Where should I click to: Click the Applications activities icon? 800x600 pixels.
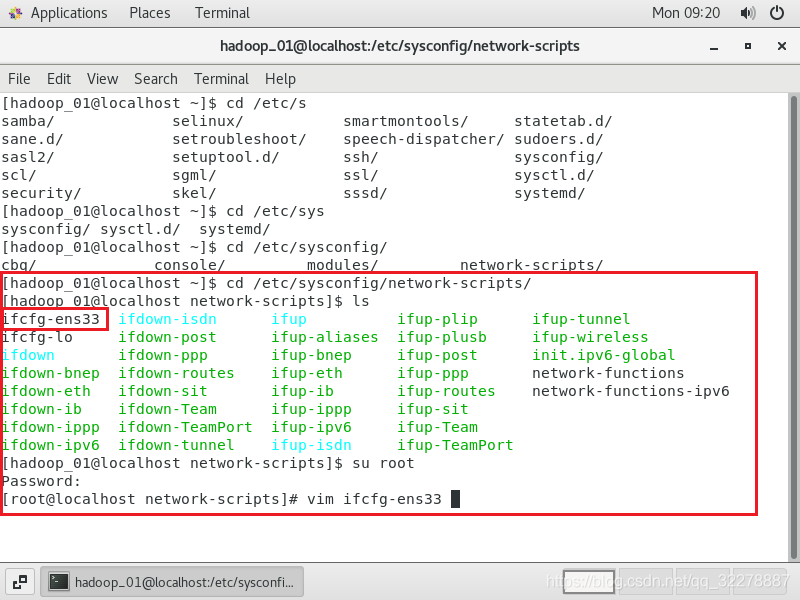[x=15, y=13]
